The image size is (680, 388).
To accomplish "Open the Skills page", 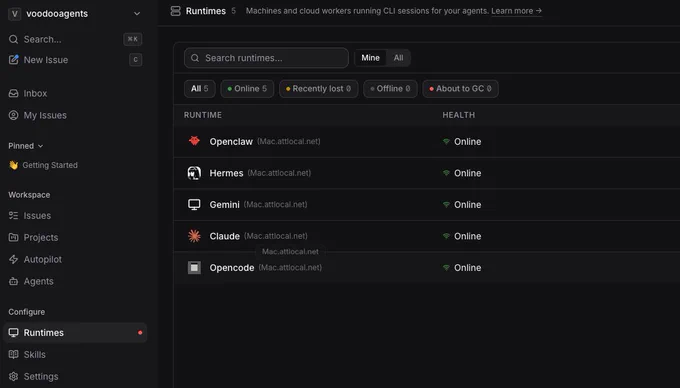I will (75, 355).
